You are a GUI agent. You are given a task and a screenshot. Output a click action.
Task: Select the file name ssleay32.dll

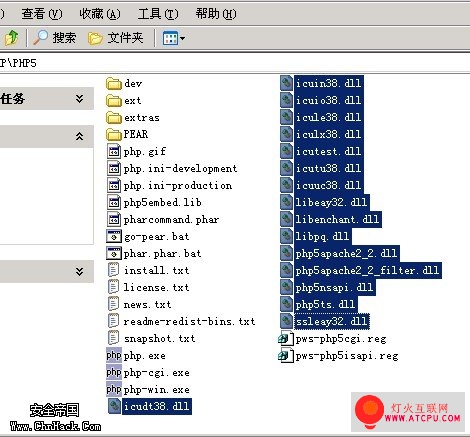331,321
